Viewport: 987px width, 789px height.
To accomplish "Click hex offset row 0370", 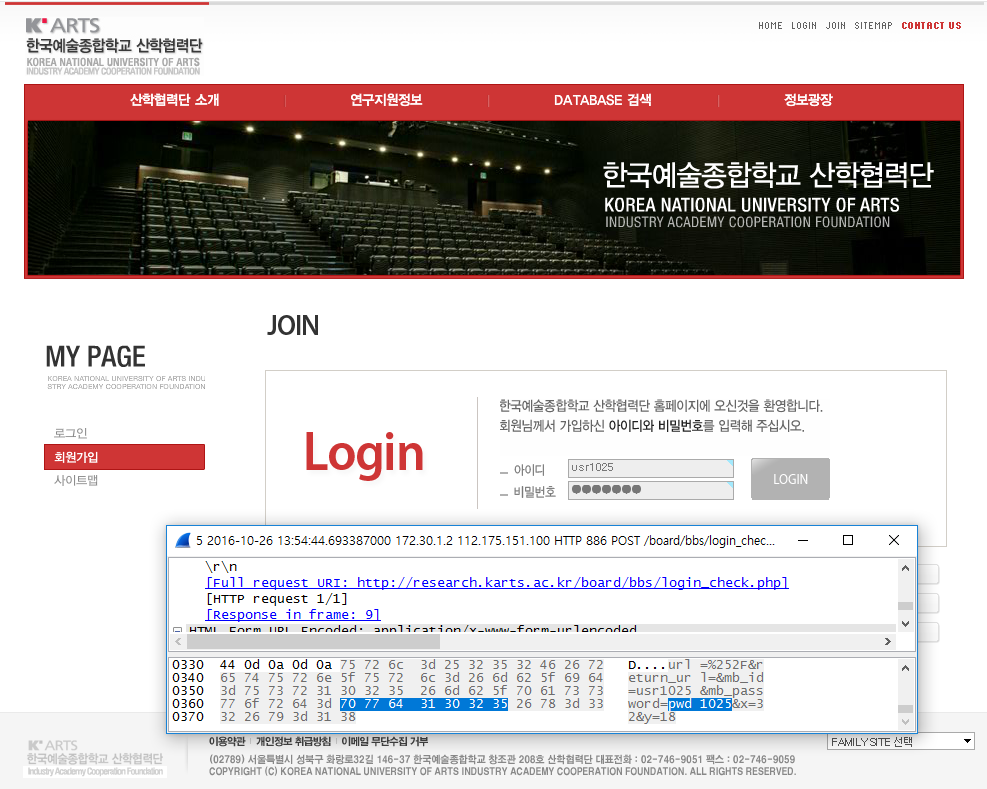I will point(188,717).
